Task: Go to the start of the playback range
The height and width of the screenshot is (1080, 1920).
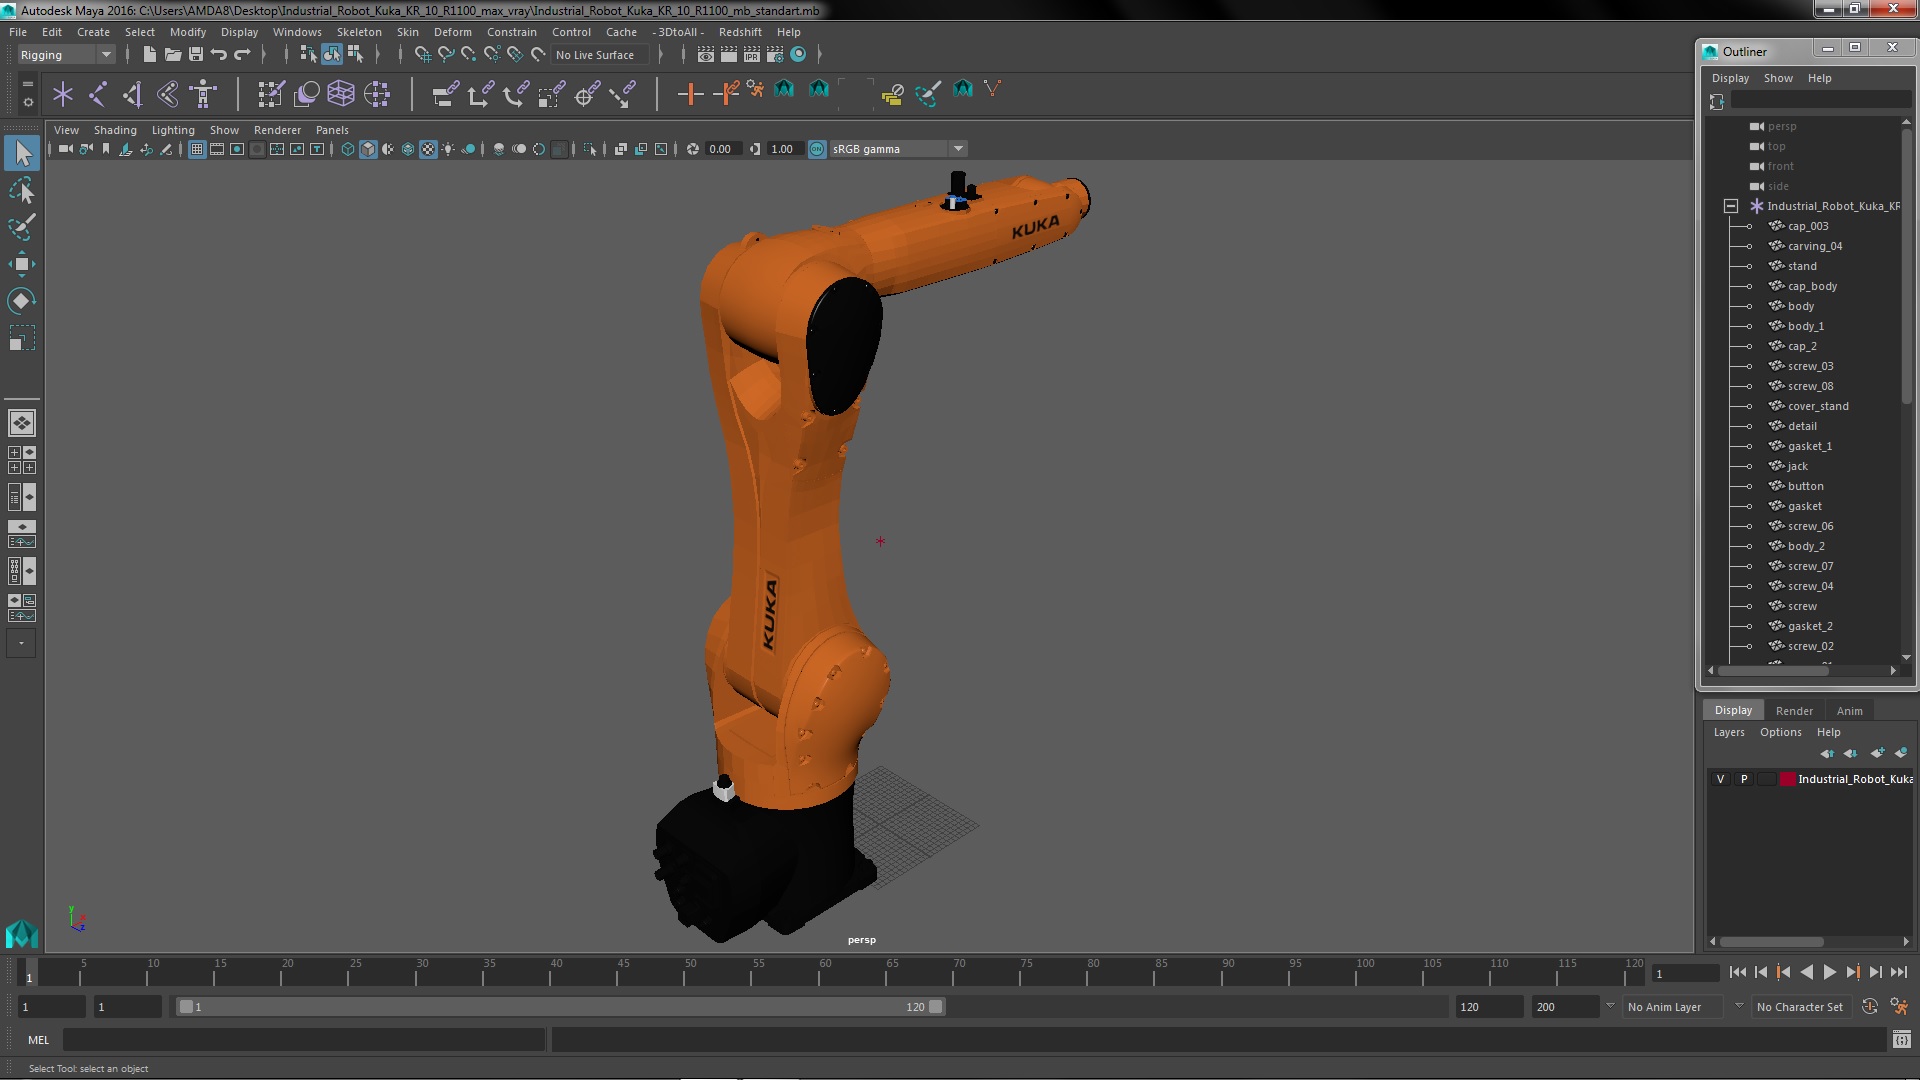Action: (1737, 972)
